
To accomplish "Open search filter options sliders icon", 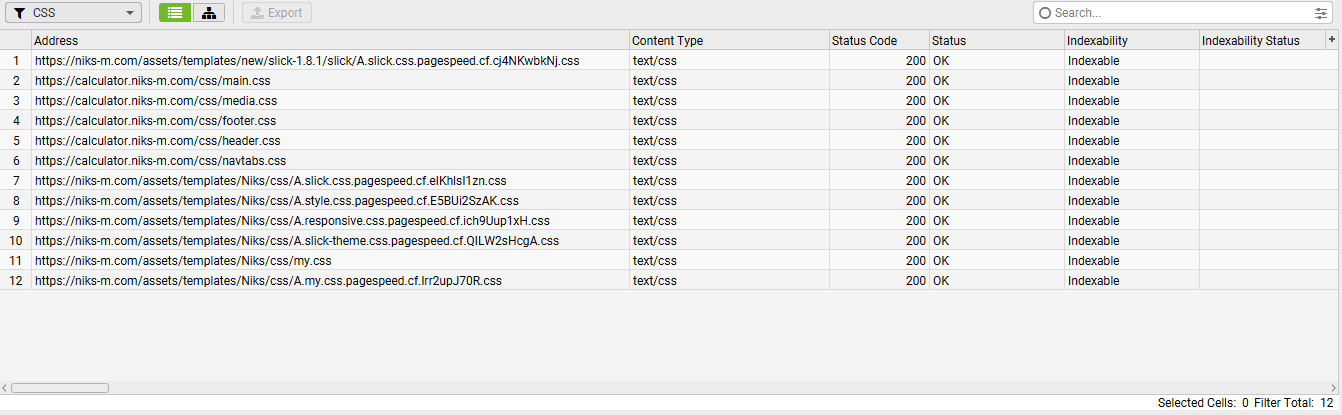I will (x=1321, y=13).
